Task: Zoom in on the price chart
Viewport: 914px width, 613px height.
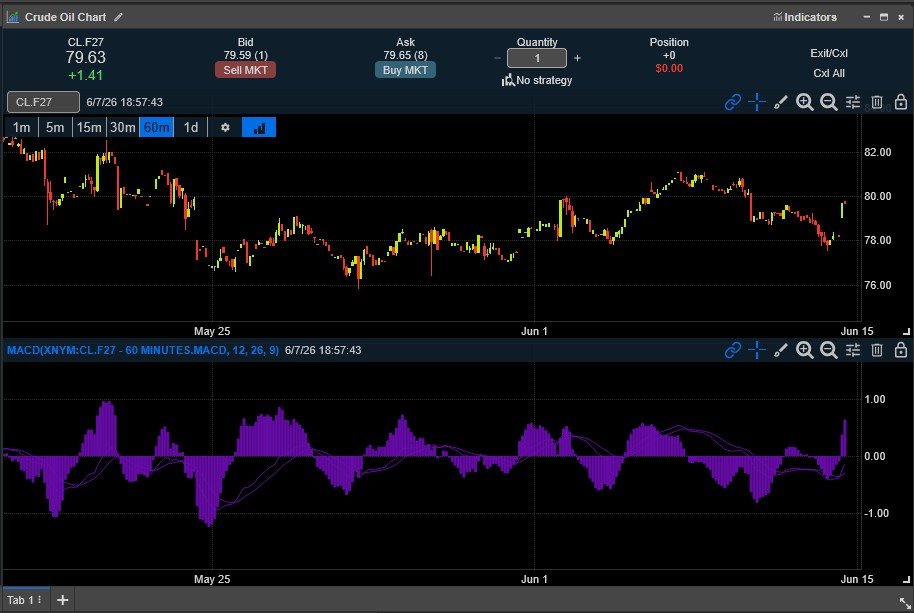Action: pos(804,102)
